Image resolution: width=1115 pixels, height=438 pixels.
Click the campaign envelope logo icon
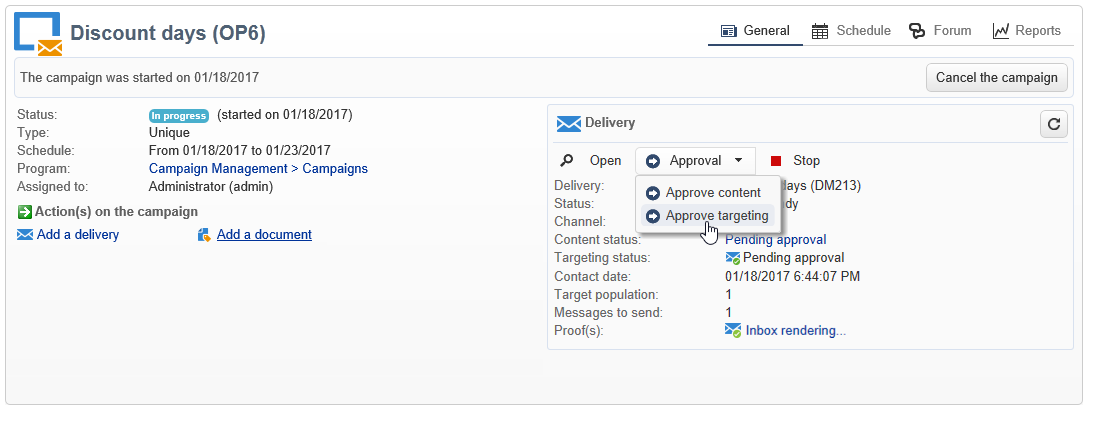click(x=38, y=33)
